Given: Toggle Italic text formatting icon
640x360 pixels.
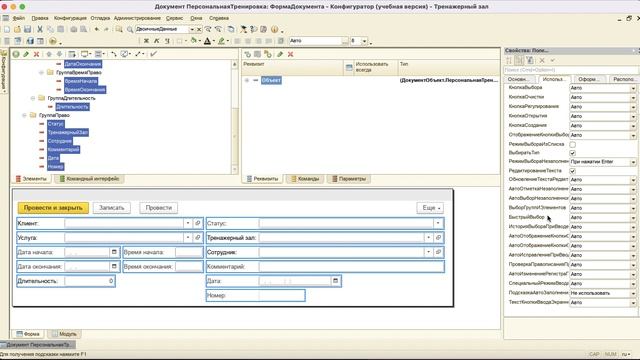Looking at the screenshot, I should tap(156, 41).
